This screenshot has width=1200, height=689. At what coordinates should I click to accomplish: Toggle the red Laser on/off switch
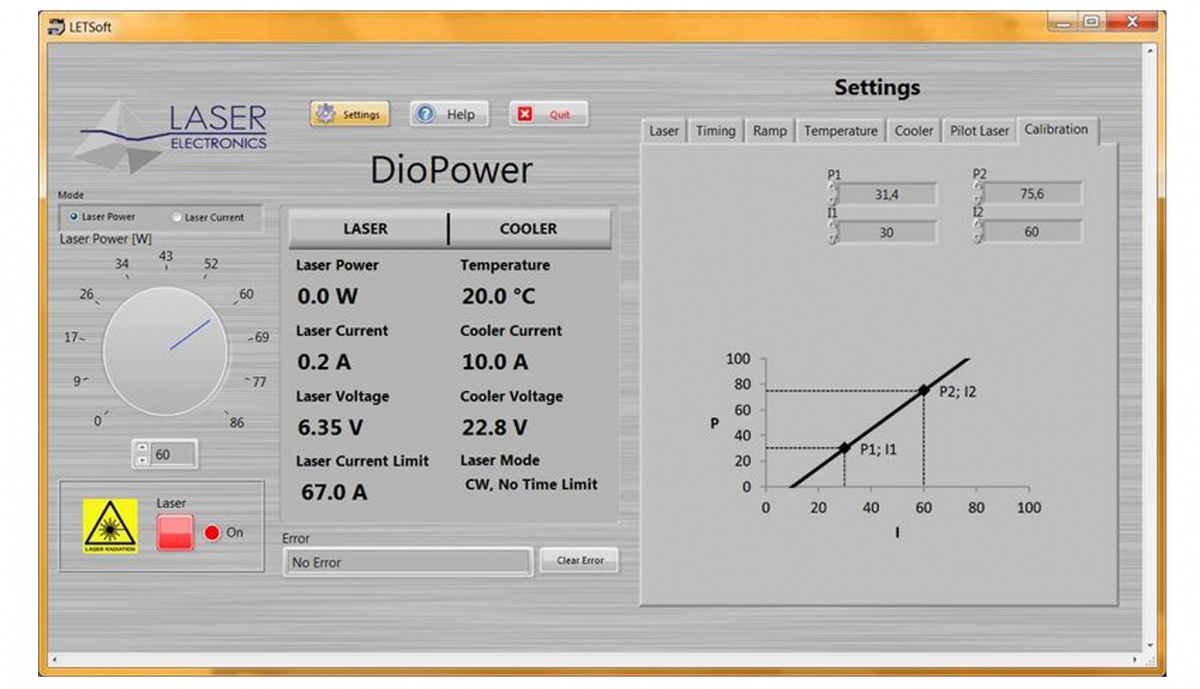click(x=175, y=533)
